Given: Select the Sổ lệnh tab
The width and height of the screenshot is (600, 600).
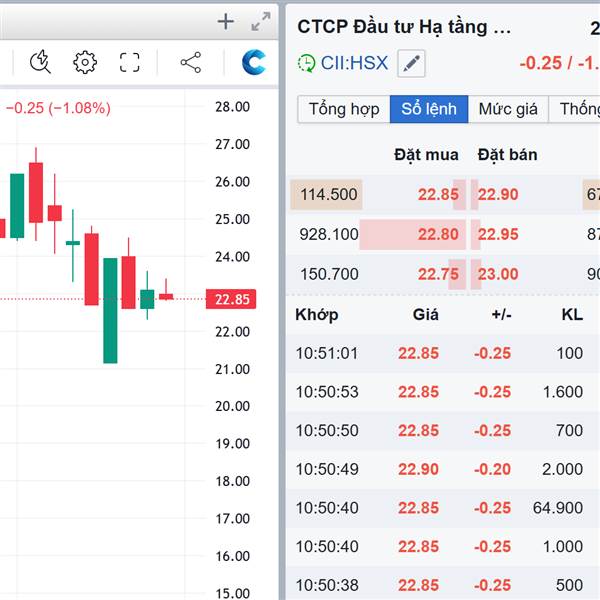Looking at the screenshot, I should click(x=428, y=109).
